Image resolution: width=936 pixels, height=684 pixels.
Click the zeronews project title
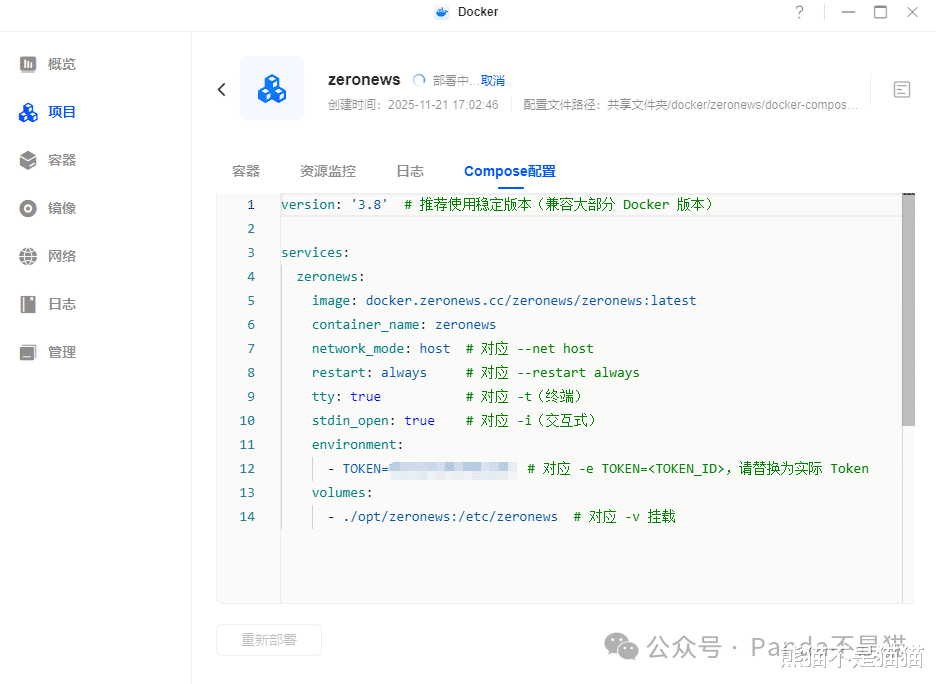click(x=364, y=79)
